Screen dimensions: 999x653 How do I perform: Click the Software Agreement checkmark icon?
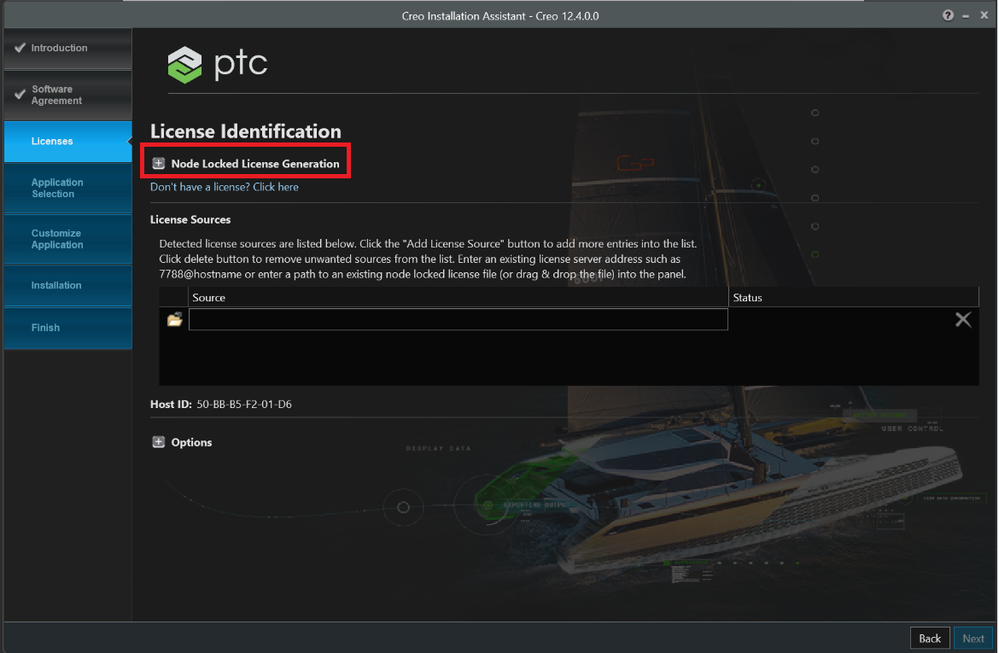(x=20, y=94)
